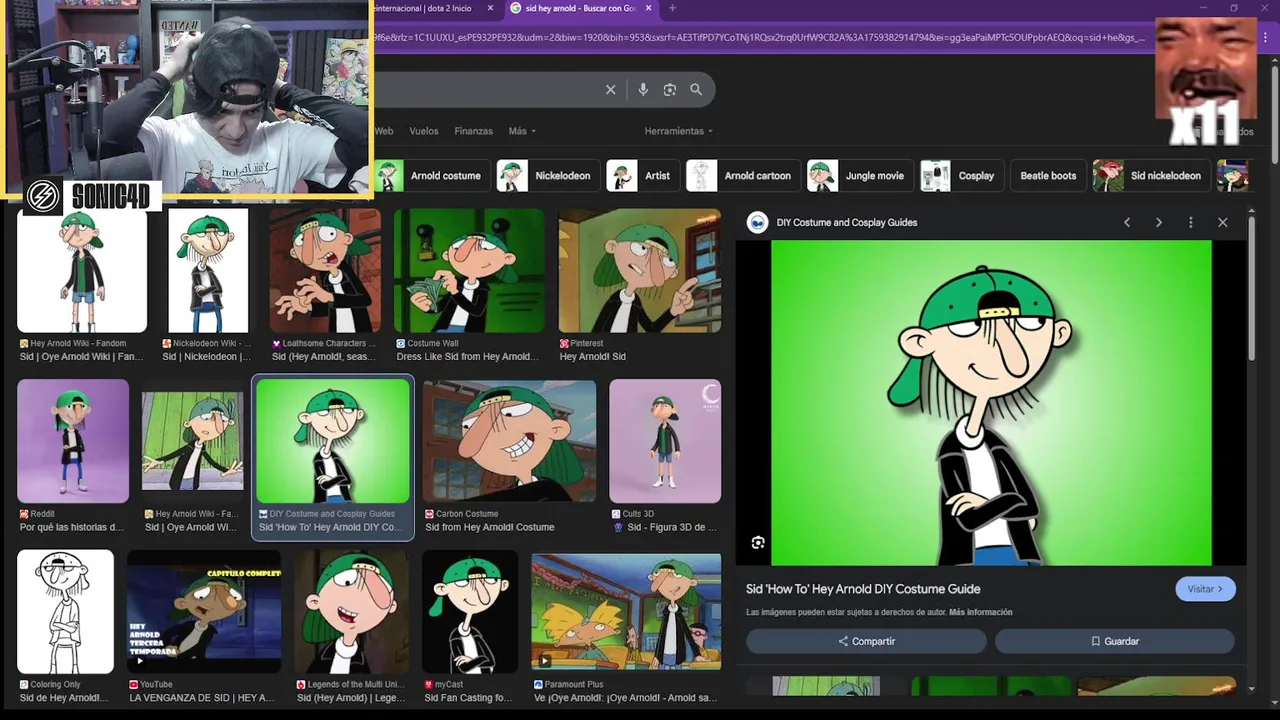Click the Guardar save button

pyautogui.click(x=1114, y=641)
